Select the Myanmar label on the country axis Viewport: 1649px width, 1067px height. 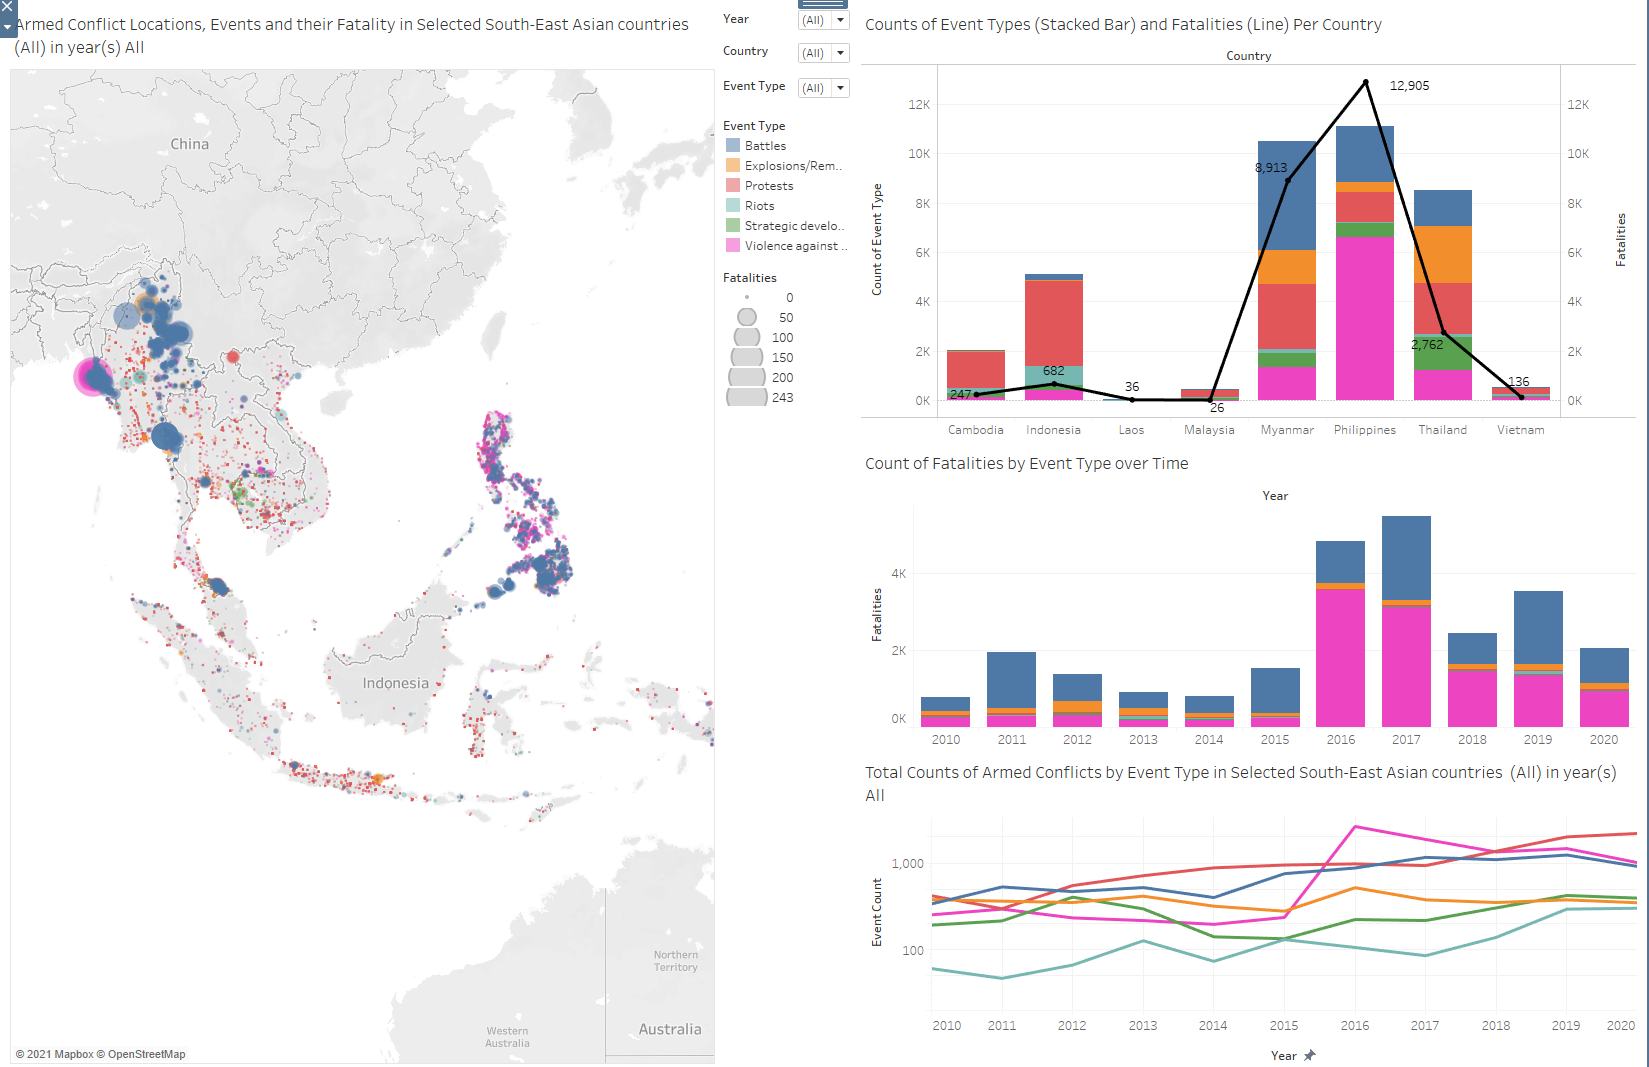coord(1287,430)
